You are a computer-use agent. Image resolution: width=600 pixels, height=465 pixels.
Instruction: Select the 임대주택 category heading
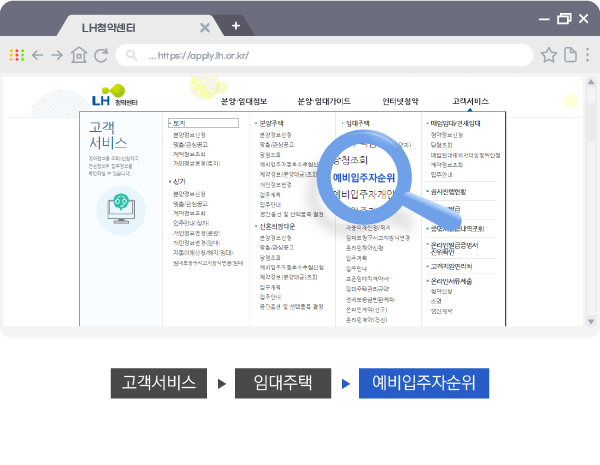coord(357,123)
